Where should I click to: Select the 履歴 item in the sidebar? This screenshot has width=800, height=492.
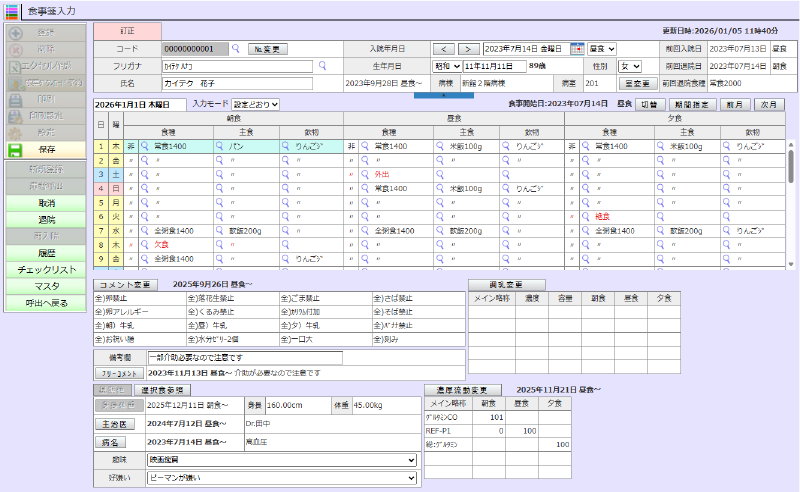click(47, 254)
